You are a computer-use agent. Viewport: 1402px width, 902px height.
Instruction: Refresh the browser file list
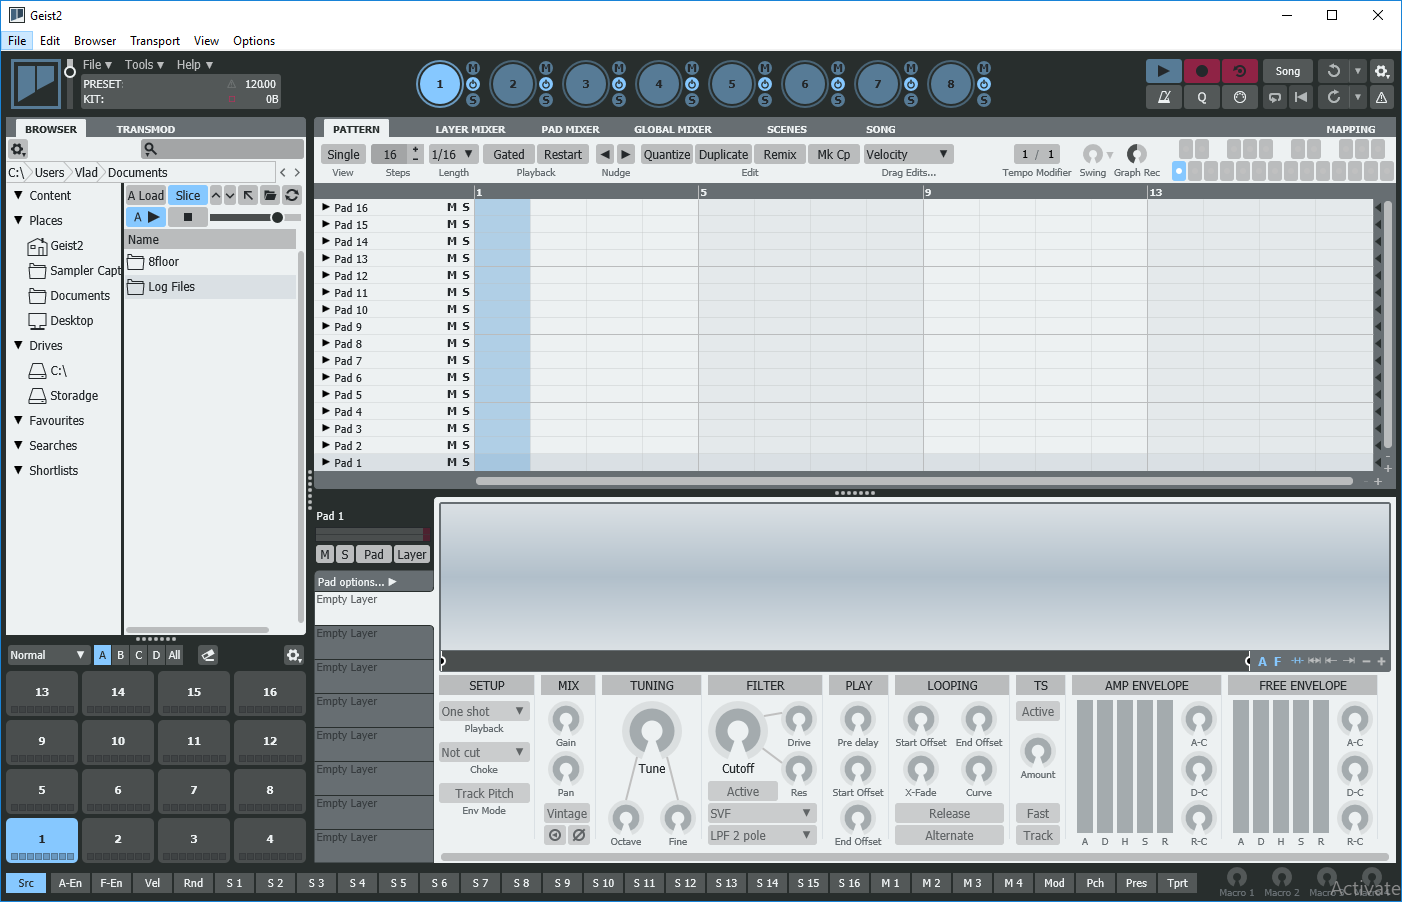pos(292,196)
